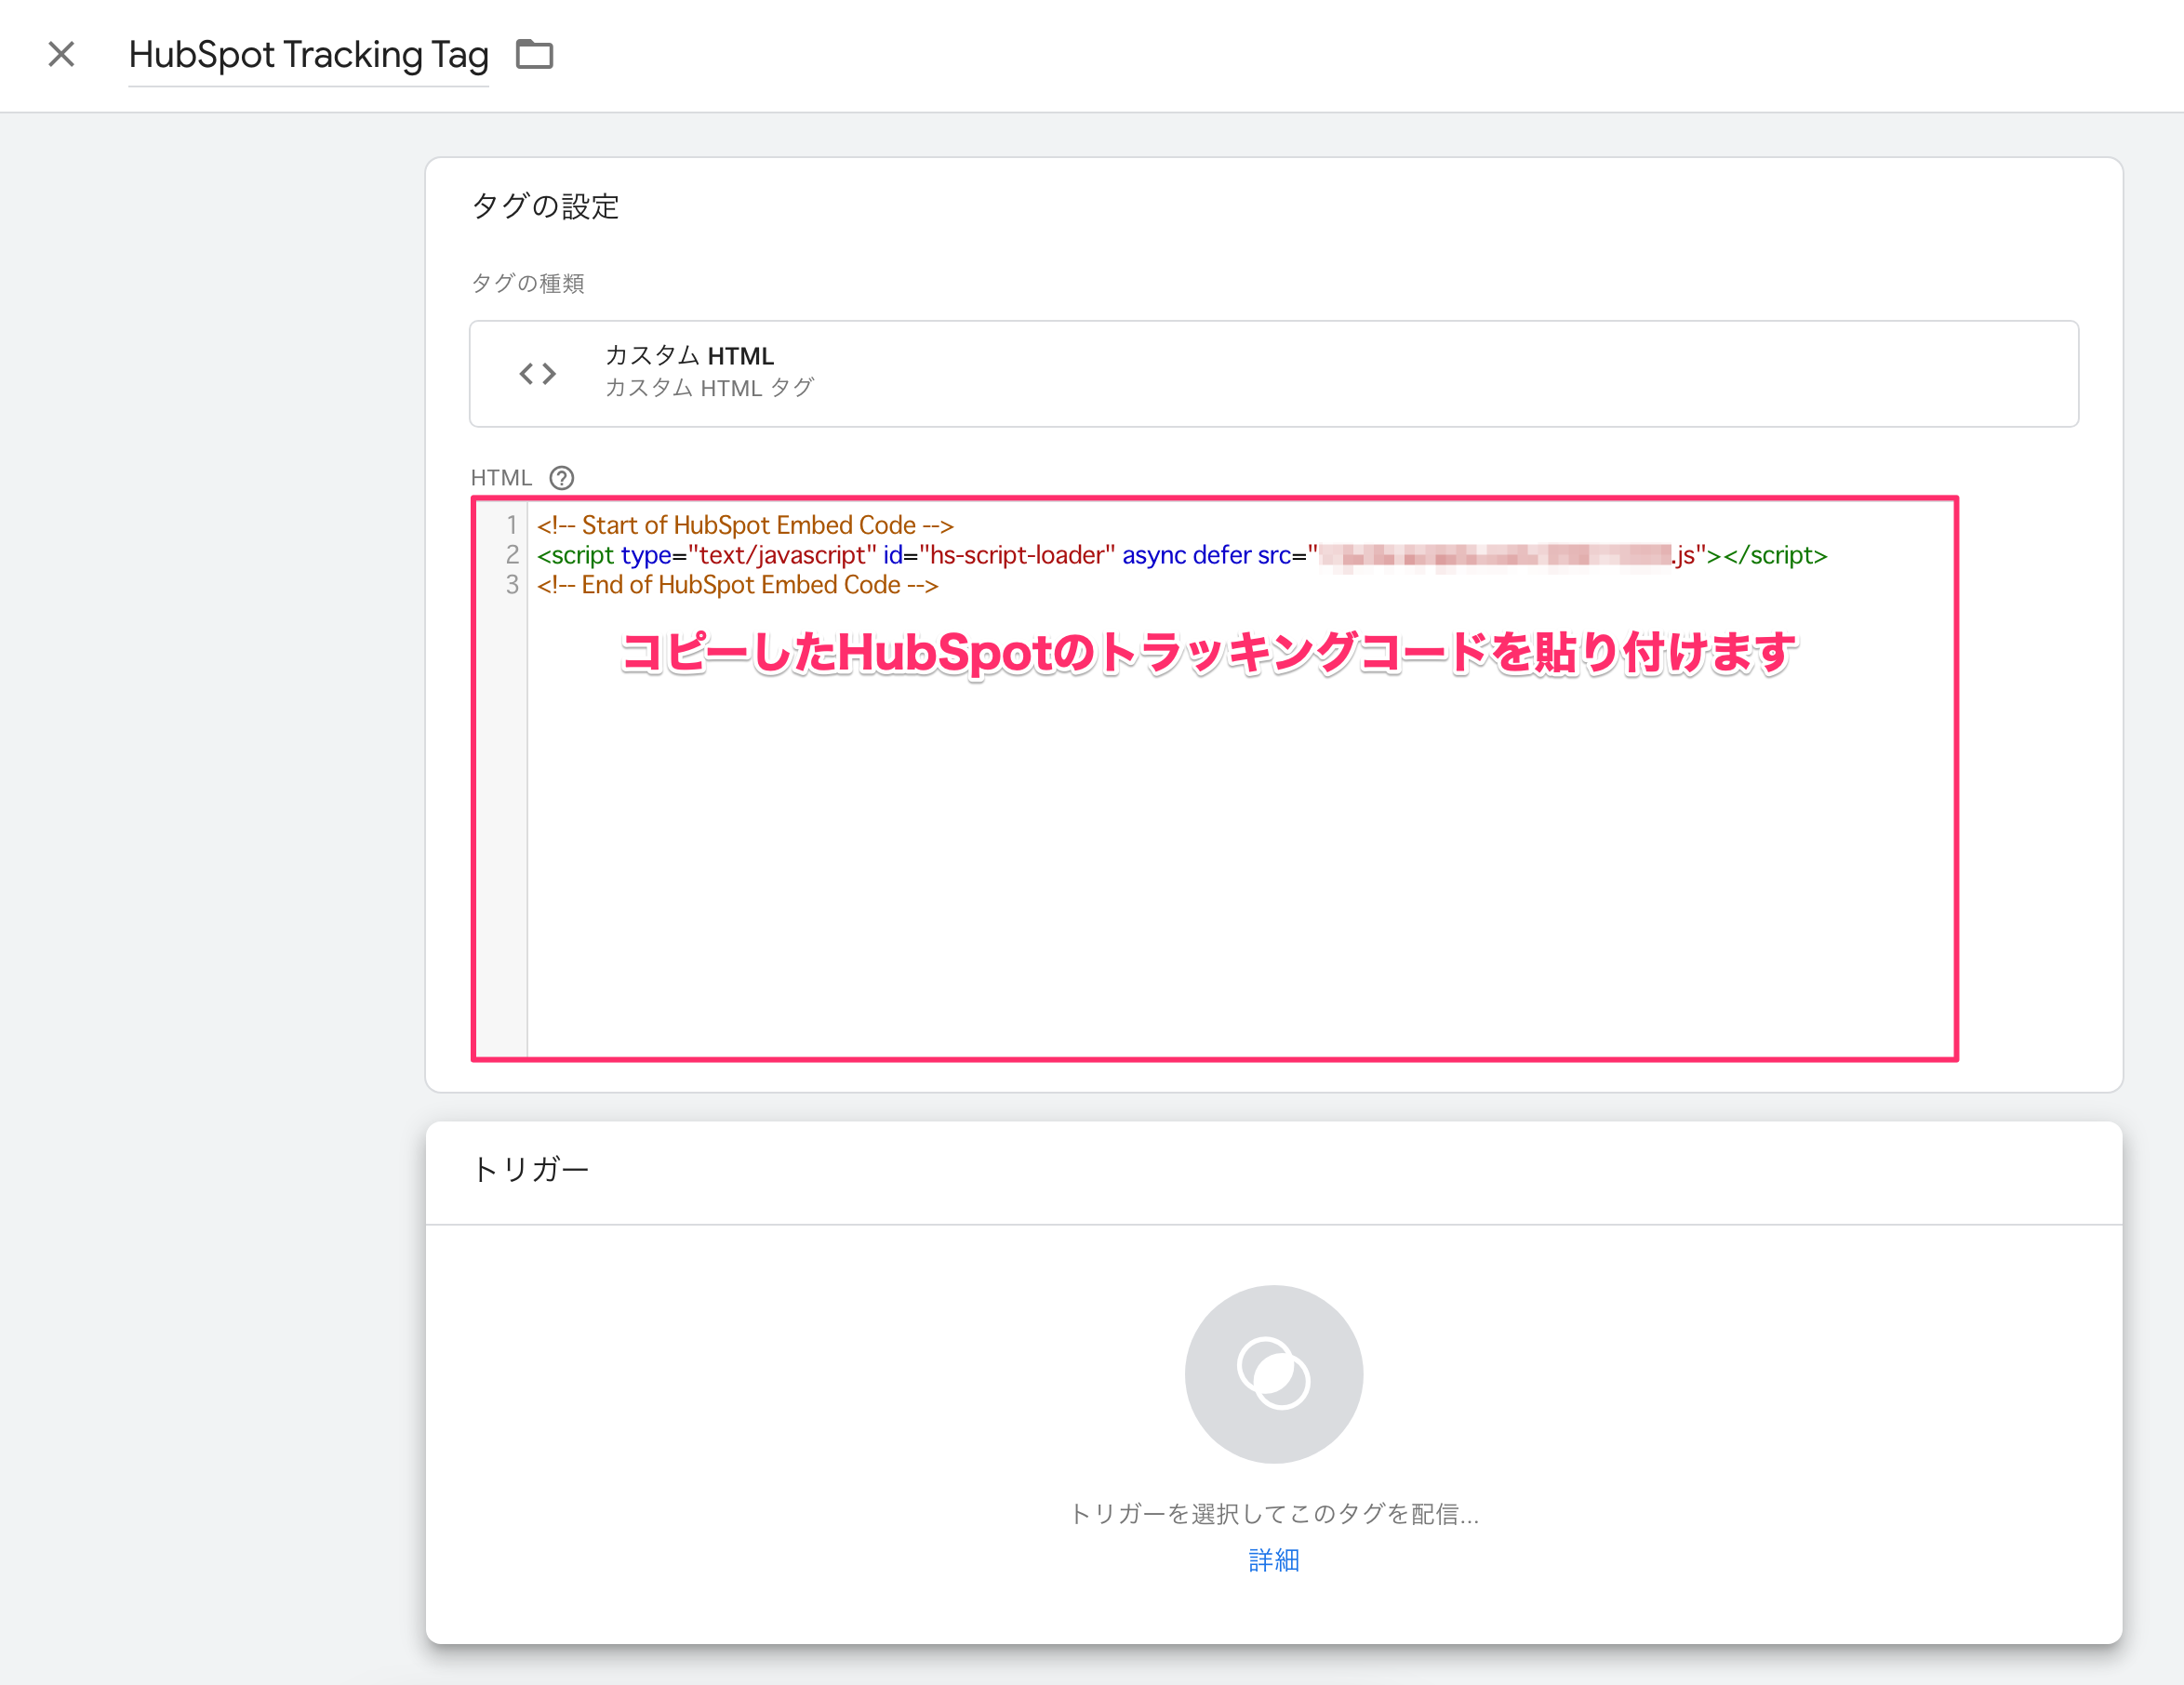2184x1685 pixels.
Task: Click the タグの設定 section heading
Action: coord(545,206)
